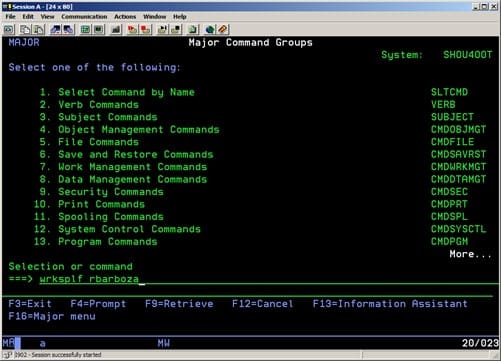The width and height of the screenshot is (501, 361).
Task: Select option 1 Select Command by Name
Action: pos(117,92)
